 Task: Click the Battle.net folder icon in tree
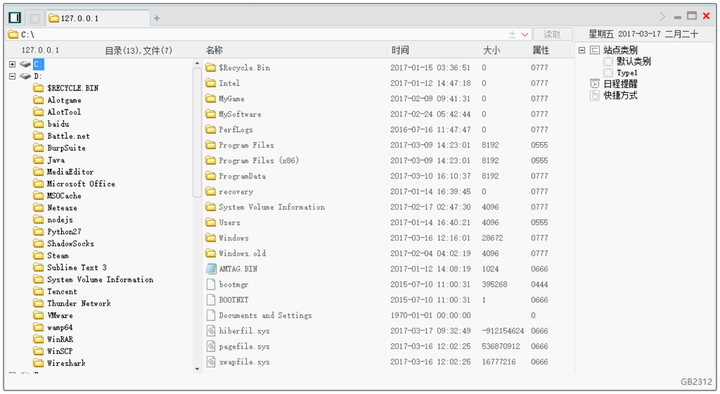(x=39, y=135)
